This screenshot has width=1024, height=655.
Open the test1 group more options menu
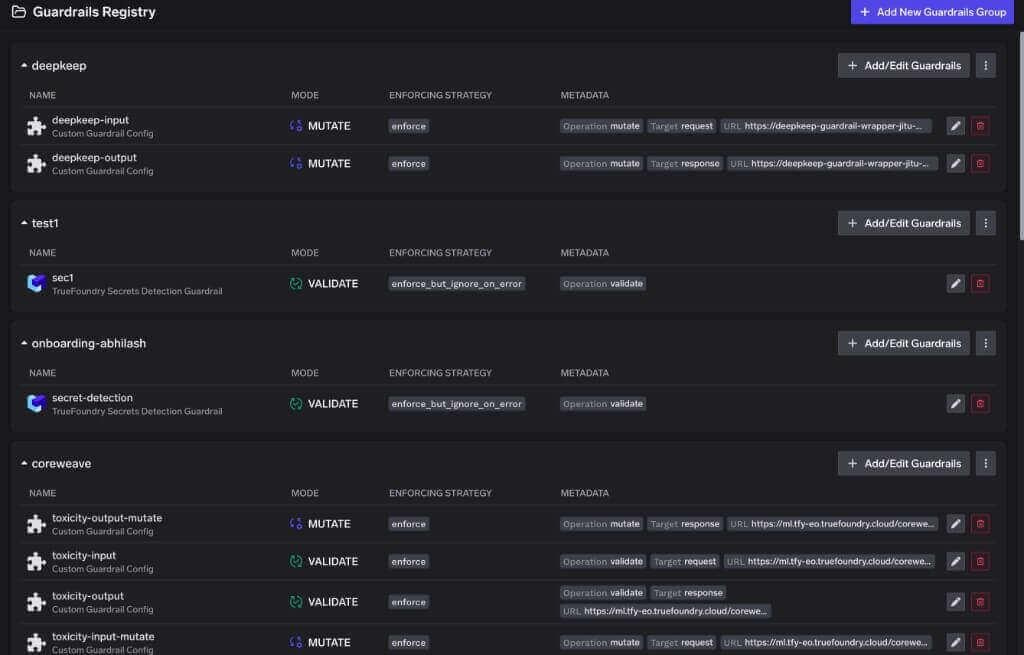click(x=985, y=223)
